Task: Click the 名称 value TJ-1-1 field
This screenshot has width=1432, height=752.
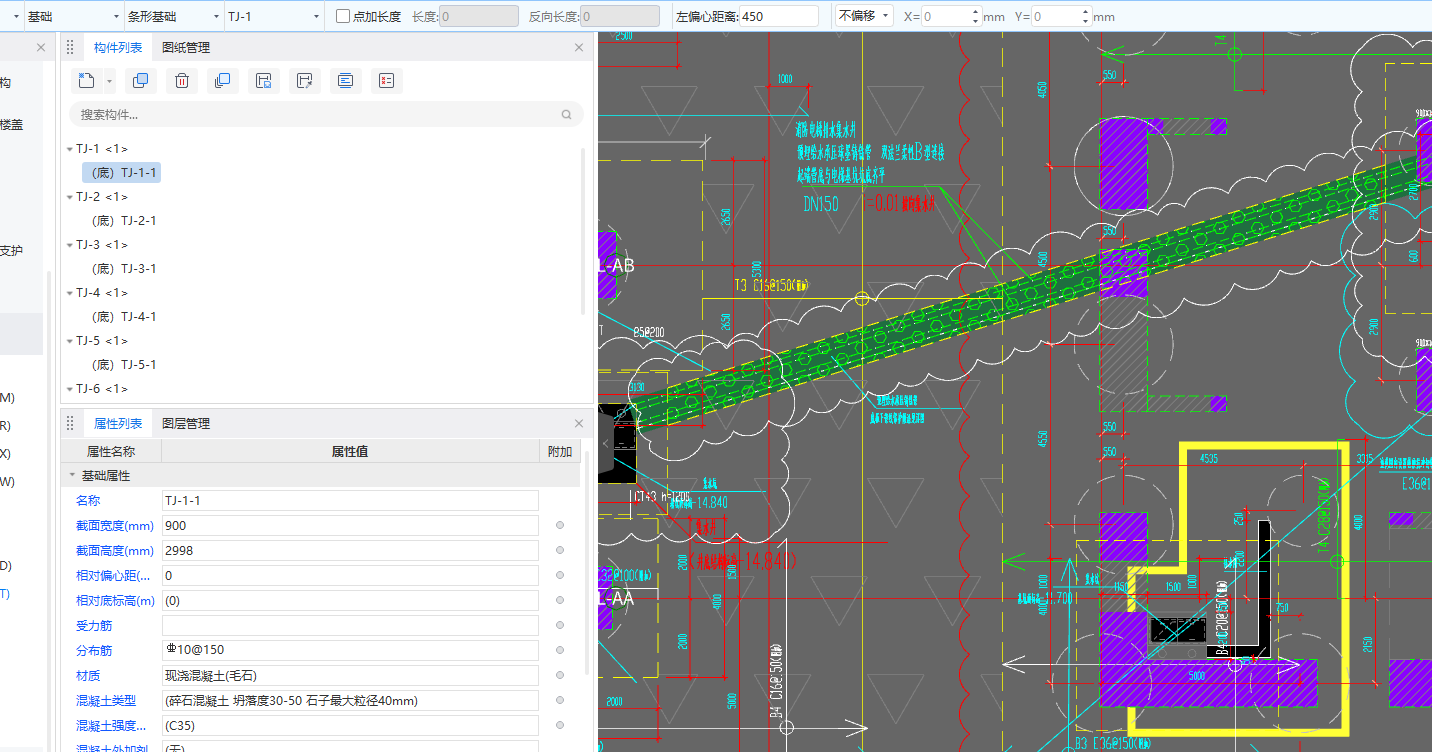Action: (x=350, y=500)
